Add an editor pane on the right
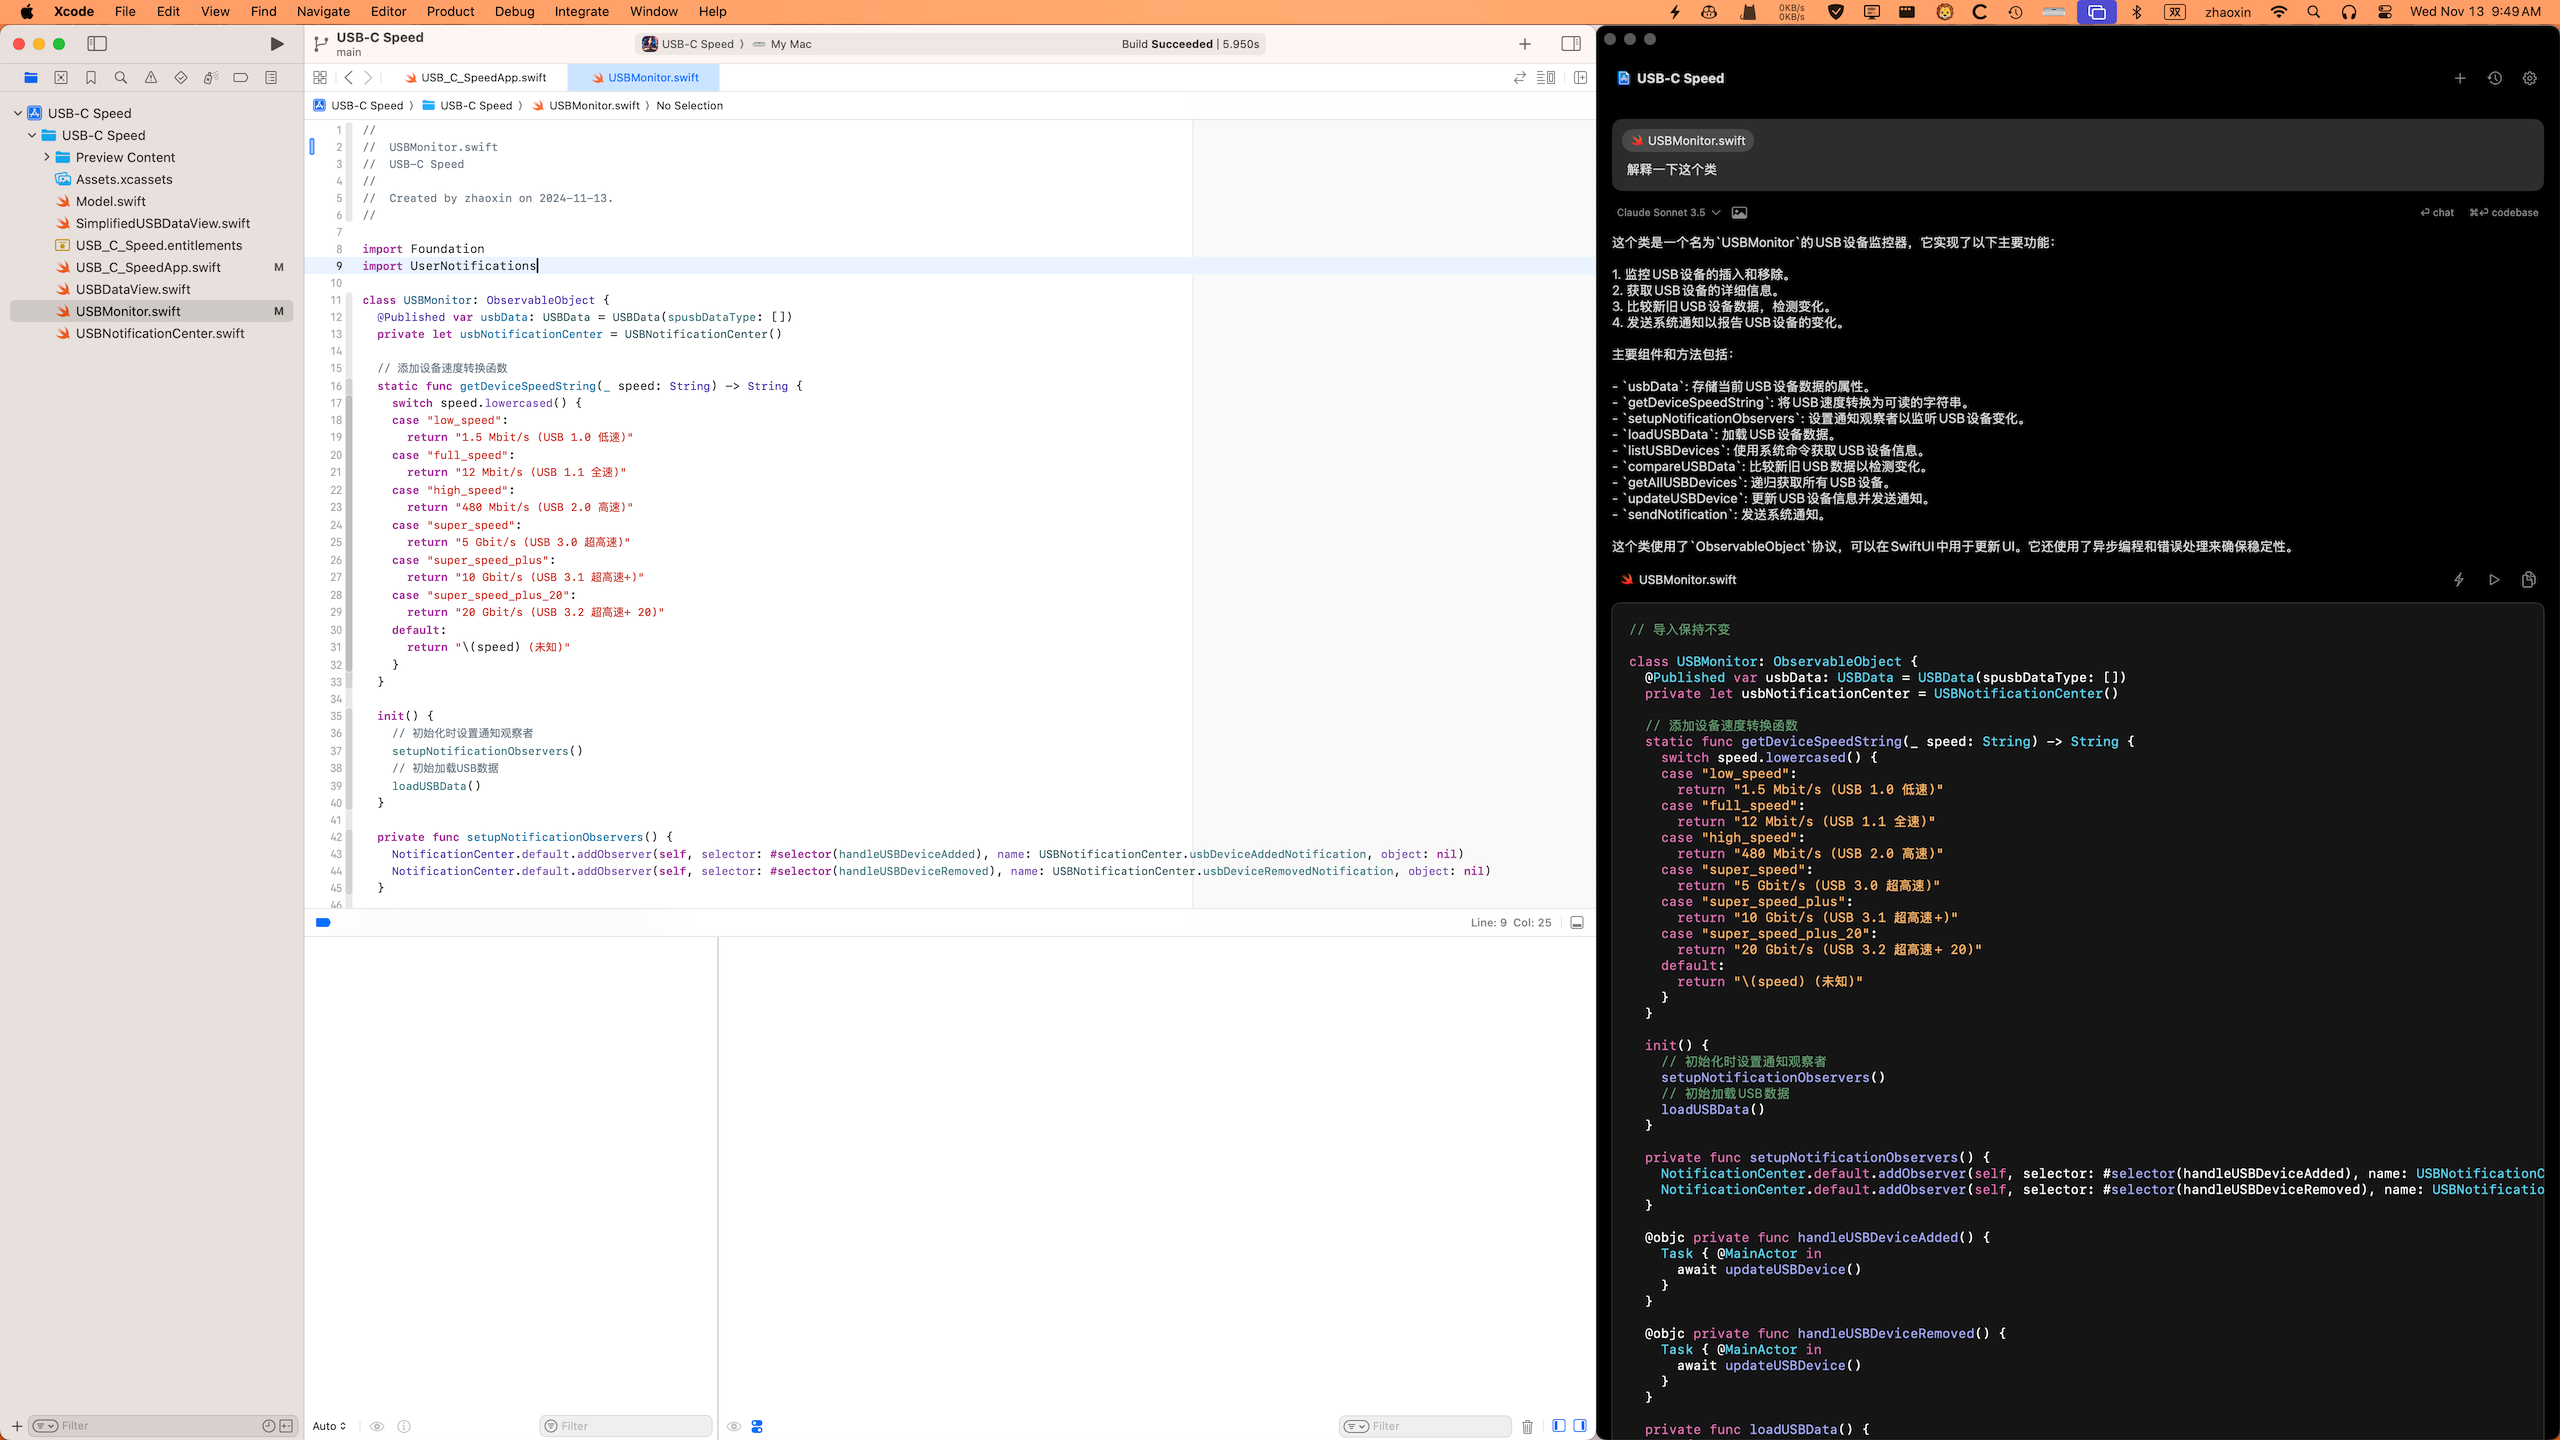The image size is (2560, 1440). [1581, 77]
